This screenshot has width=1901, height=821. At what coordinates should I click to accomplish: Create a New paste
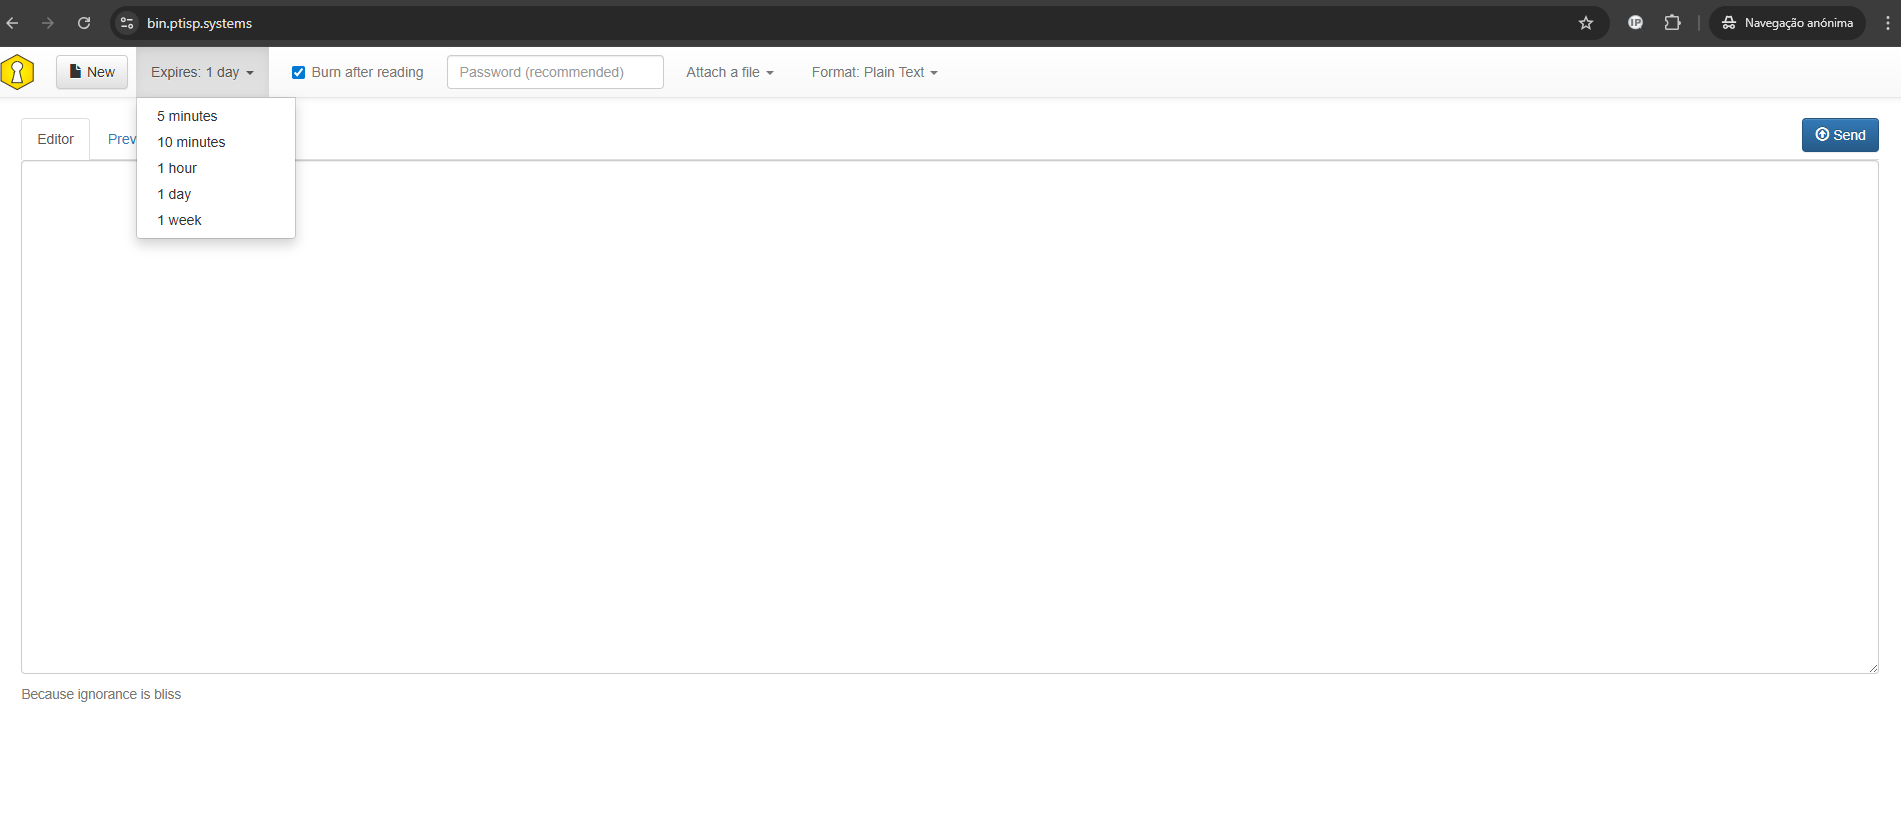point(92,72)
